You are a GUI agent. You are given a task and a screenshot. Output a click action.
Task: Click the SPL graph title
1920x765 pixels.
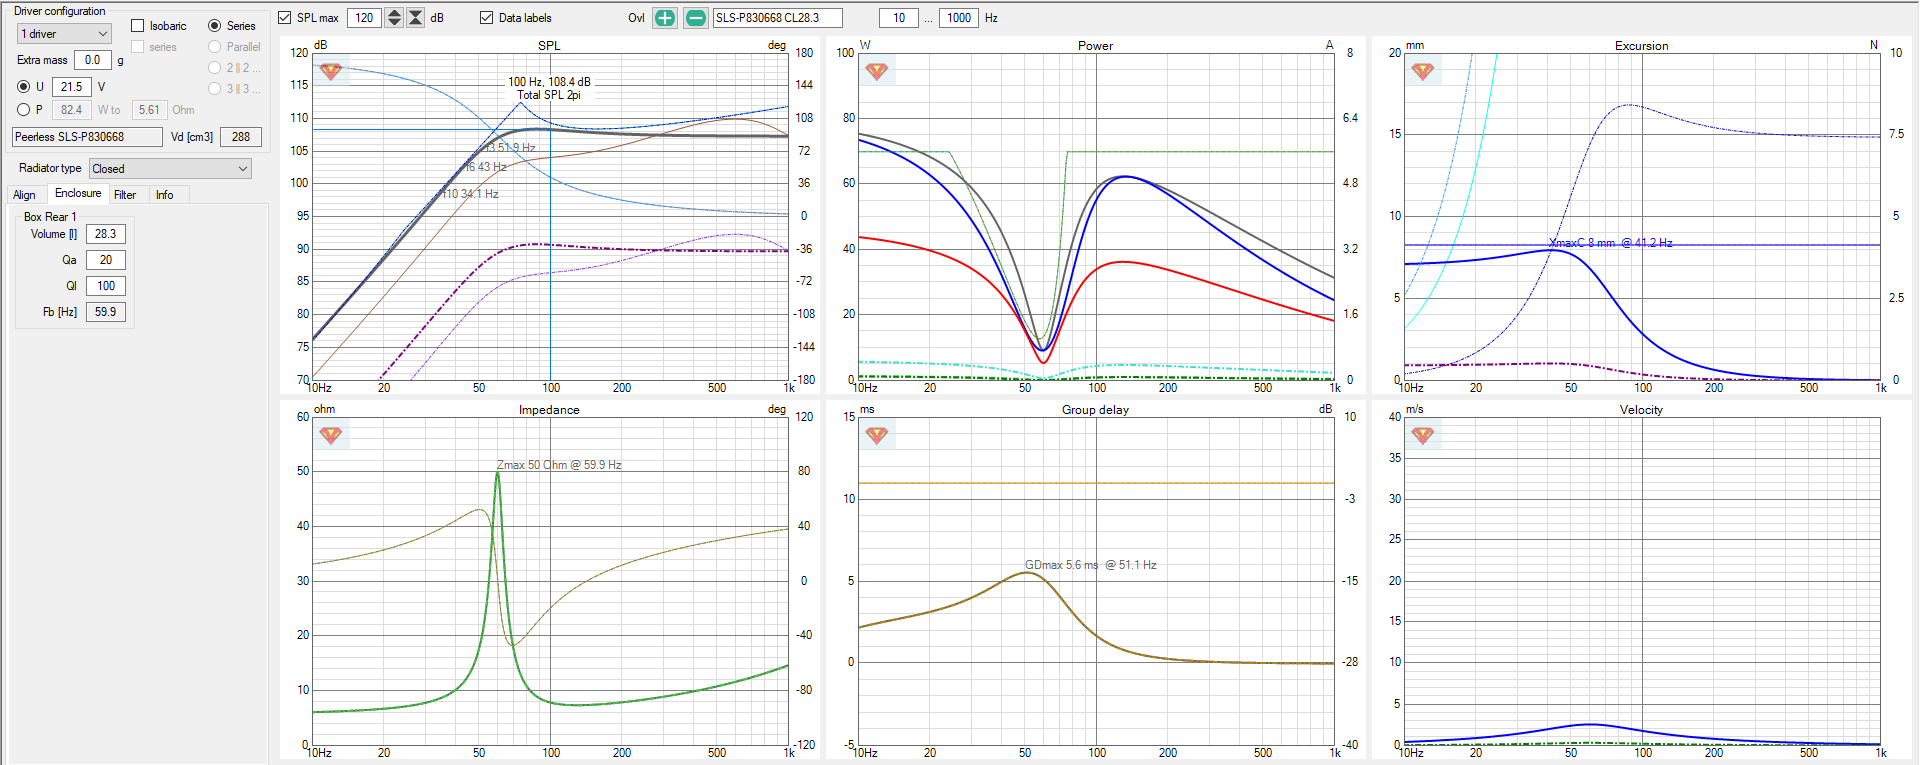549,46
